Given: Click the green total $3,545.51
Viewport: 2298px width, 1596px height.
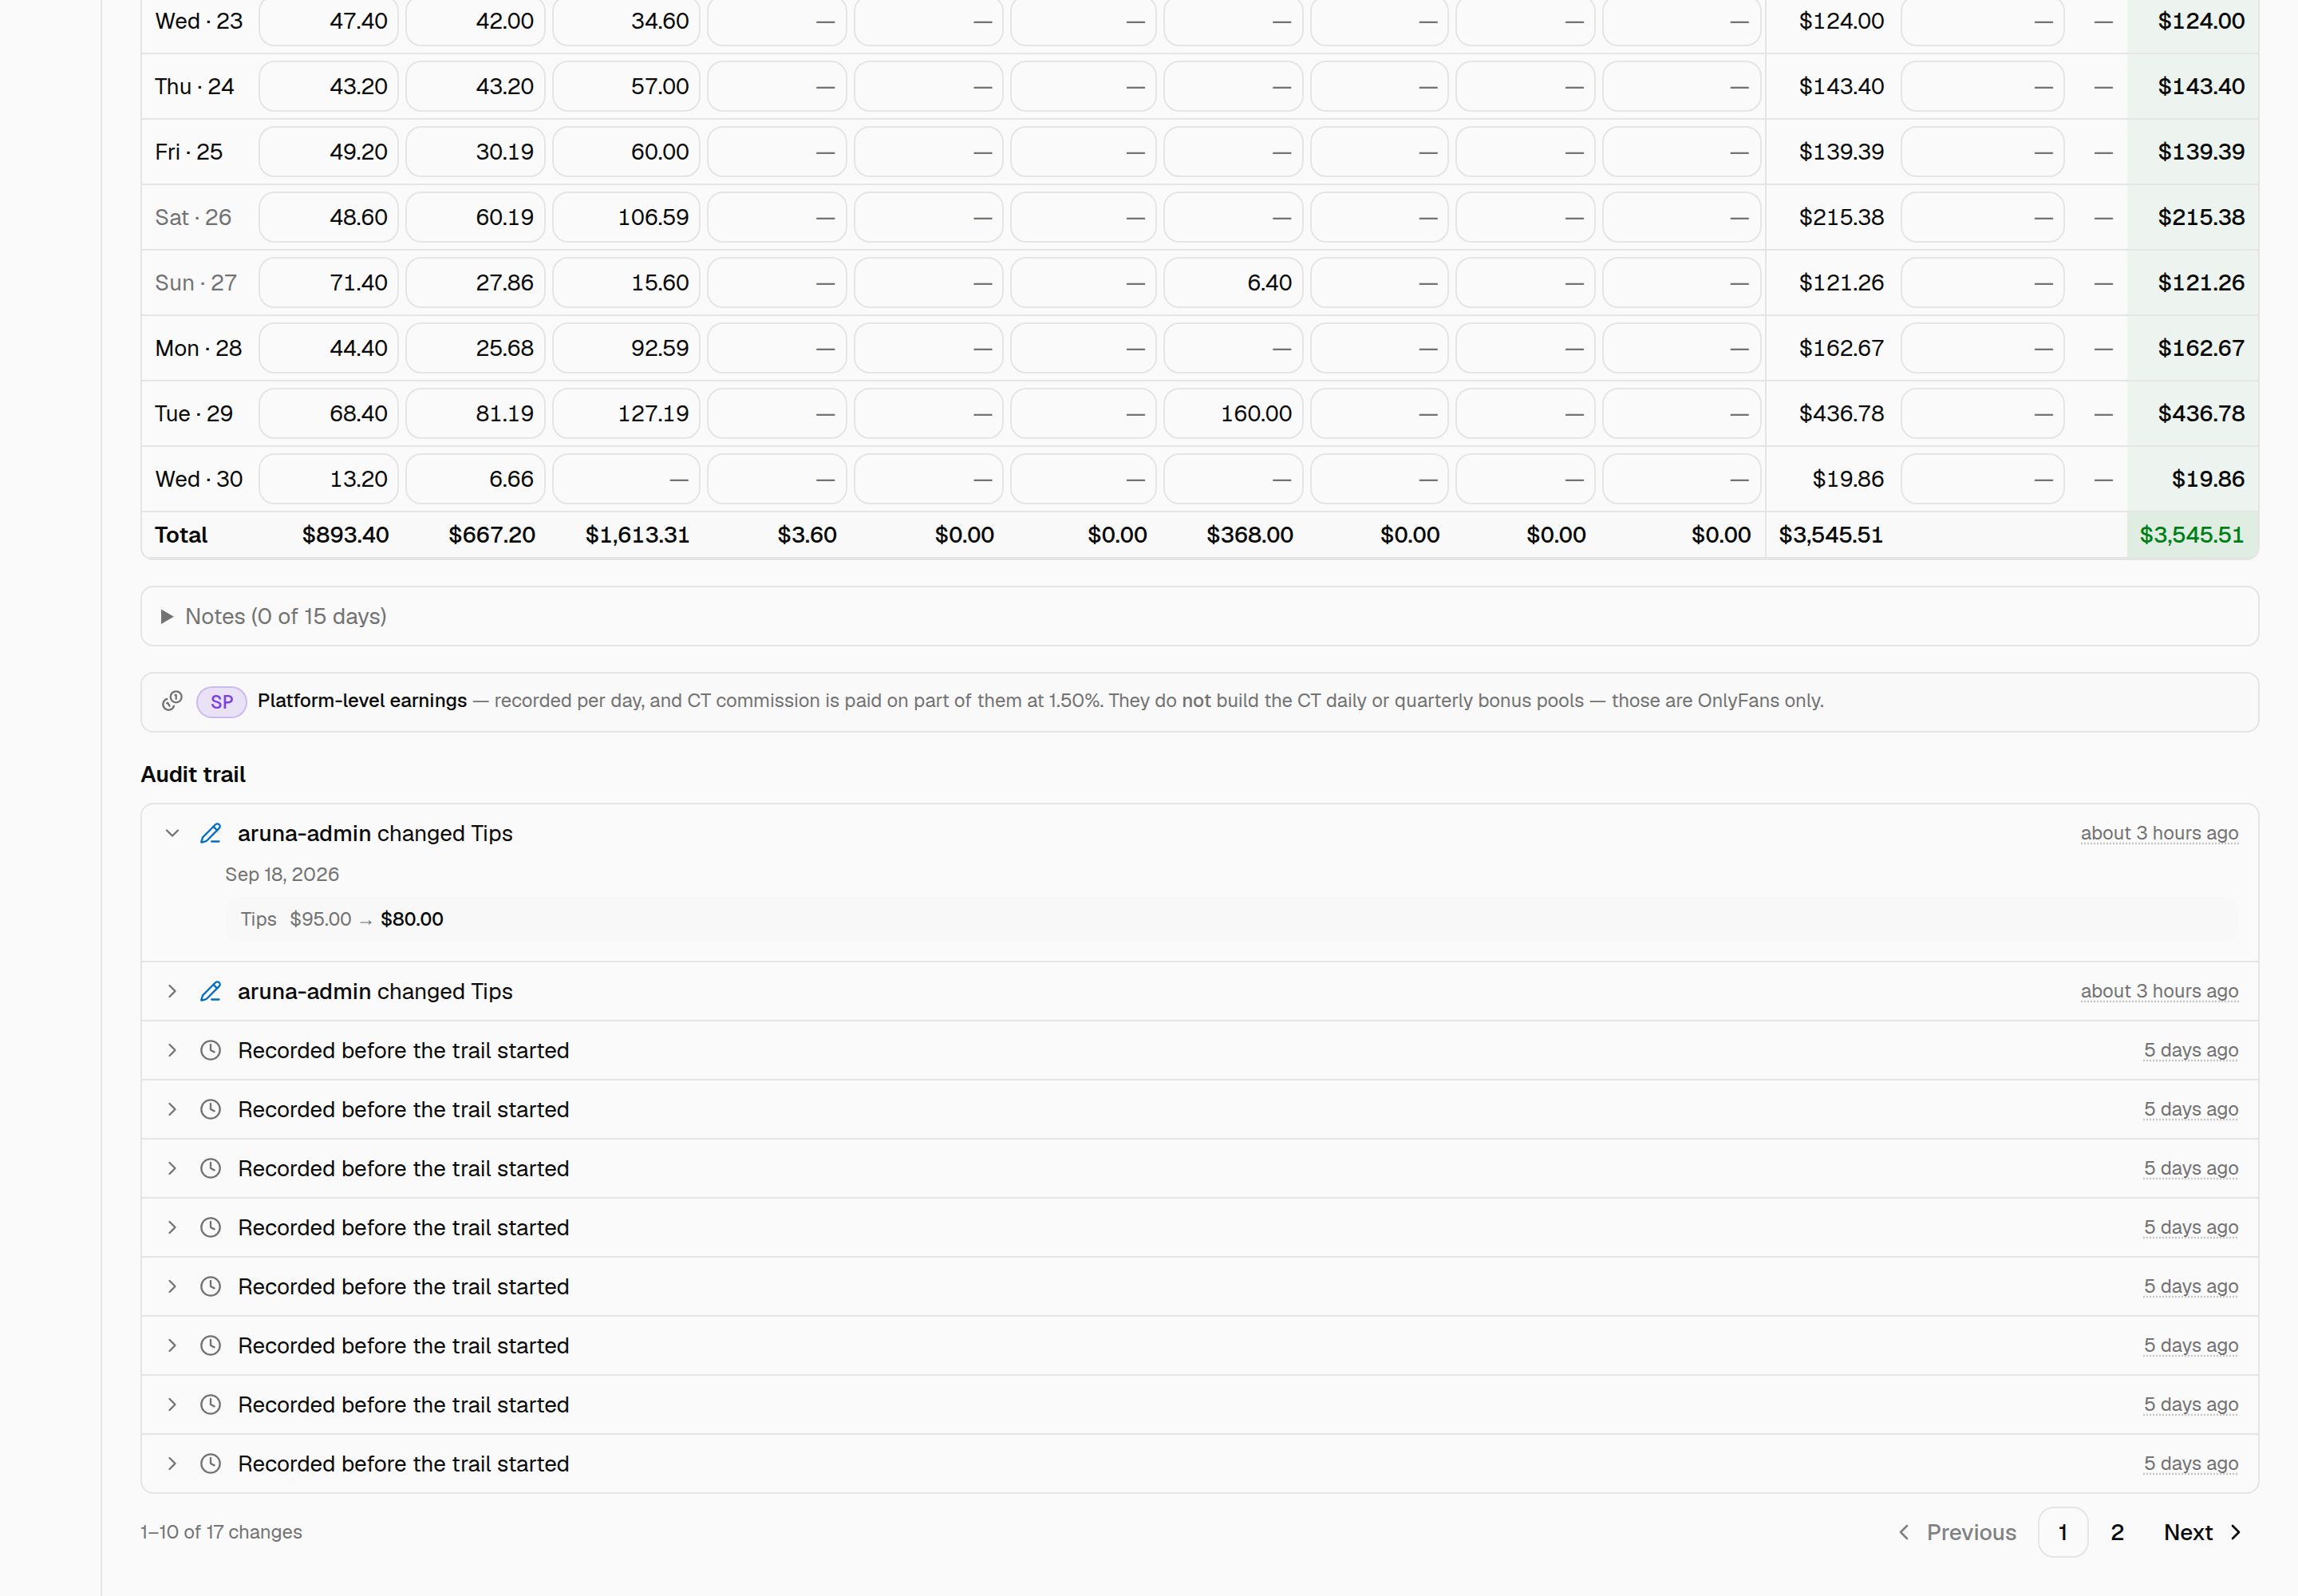Looking at the screenshot, I should pyautogui.click(x=2191, y=535).
